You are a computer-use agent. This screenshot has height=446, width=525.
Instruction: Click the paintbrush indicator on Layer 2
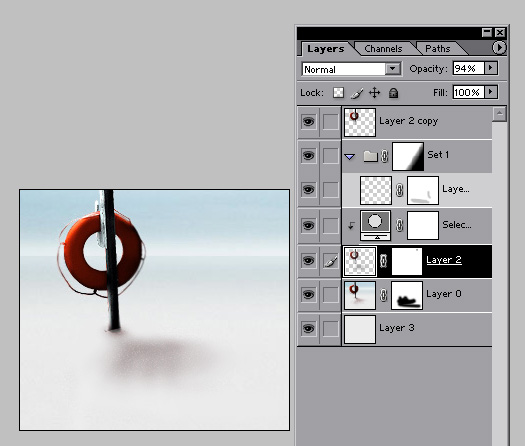(330, 261)
